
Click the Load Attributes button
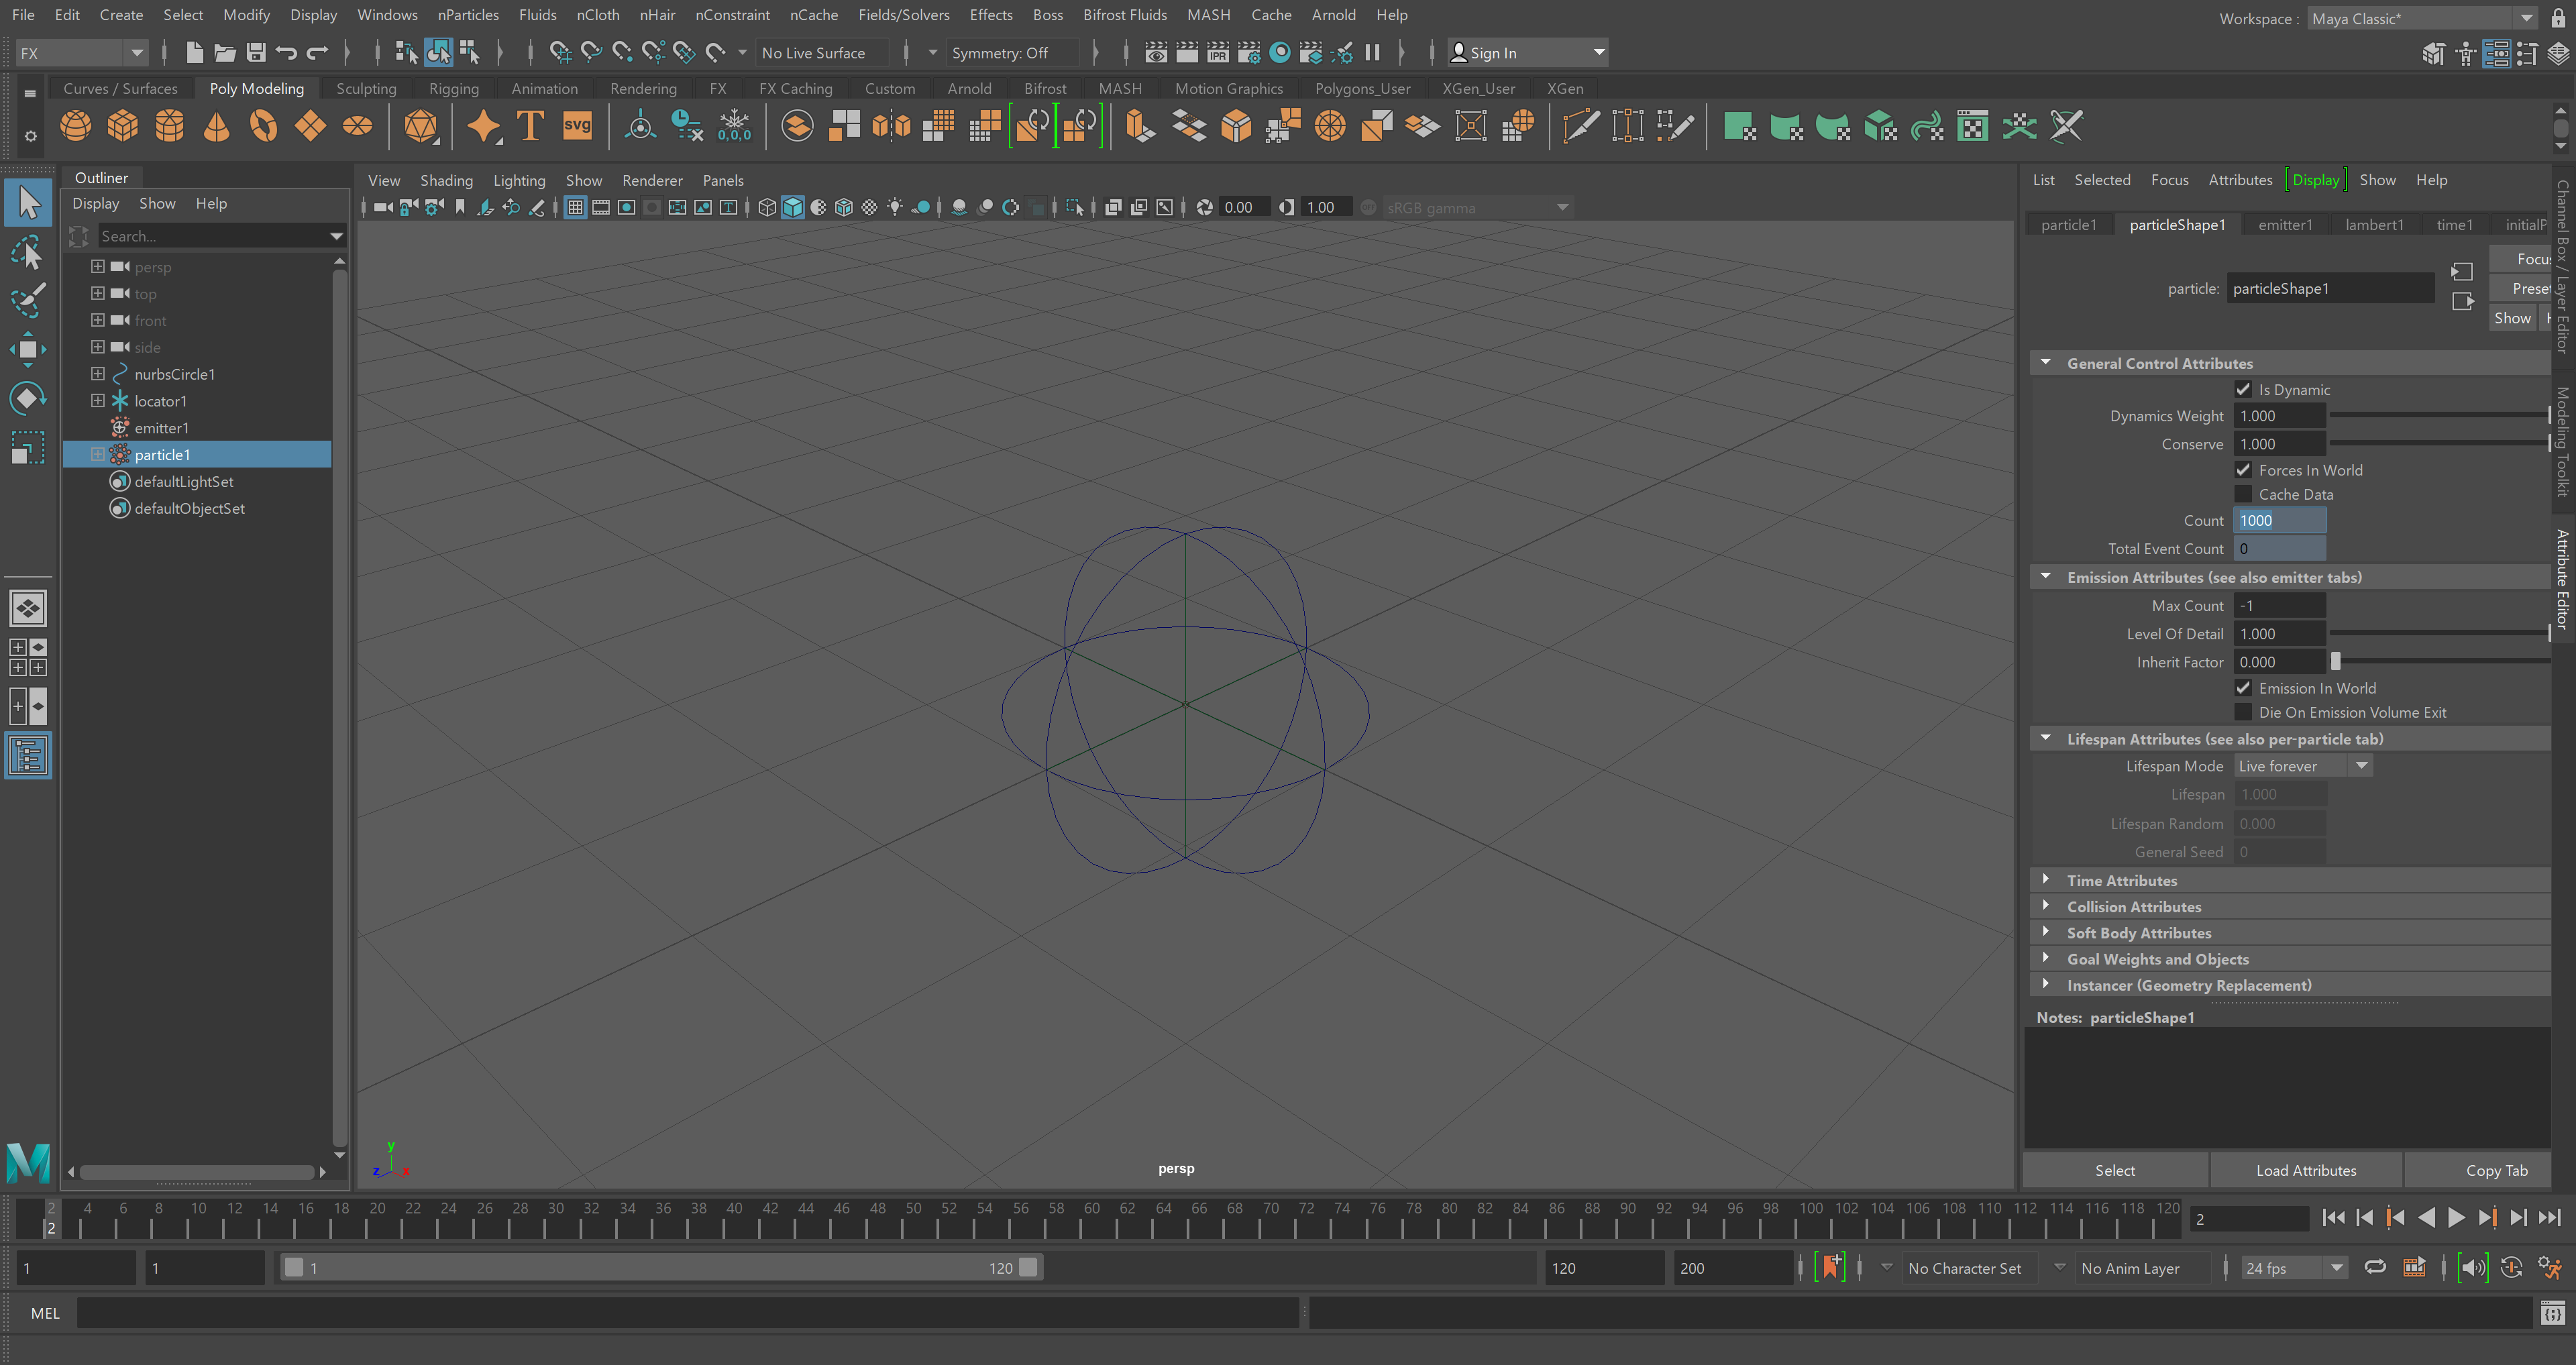[2305, 1170]
